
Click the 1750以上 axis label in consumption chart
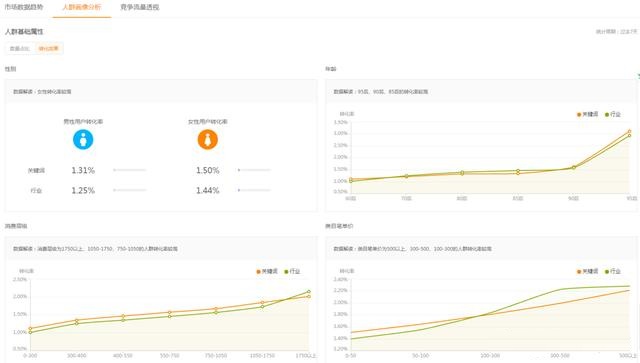[306, 356]
